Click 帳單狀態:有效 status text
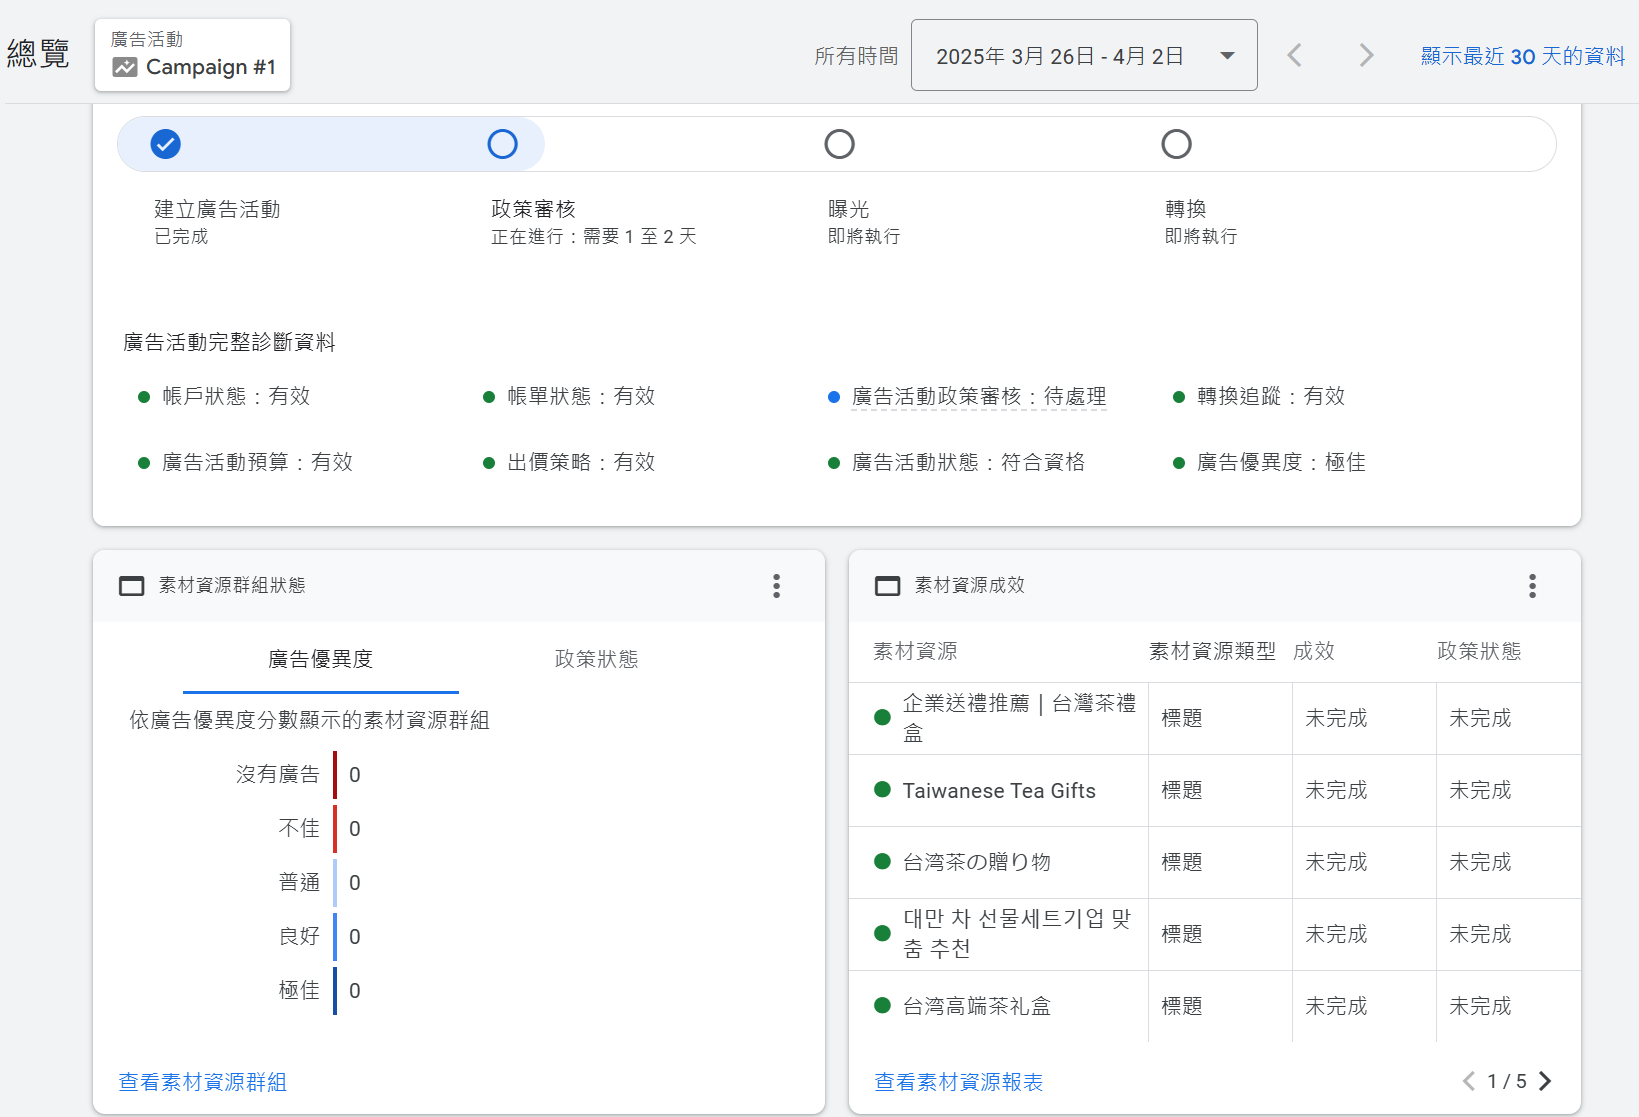The image size is (1639, 1117). point(581,397)
